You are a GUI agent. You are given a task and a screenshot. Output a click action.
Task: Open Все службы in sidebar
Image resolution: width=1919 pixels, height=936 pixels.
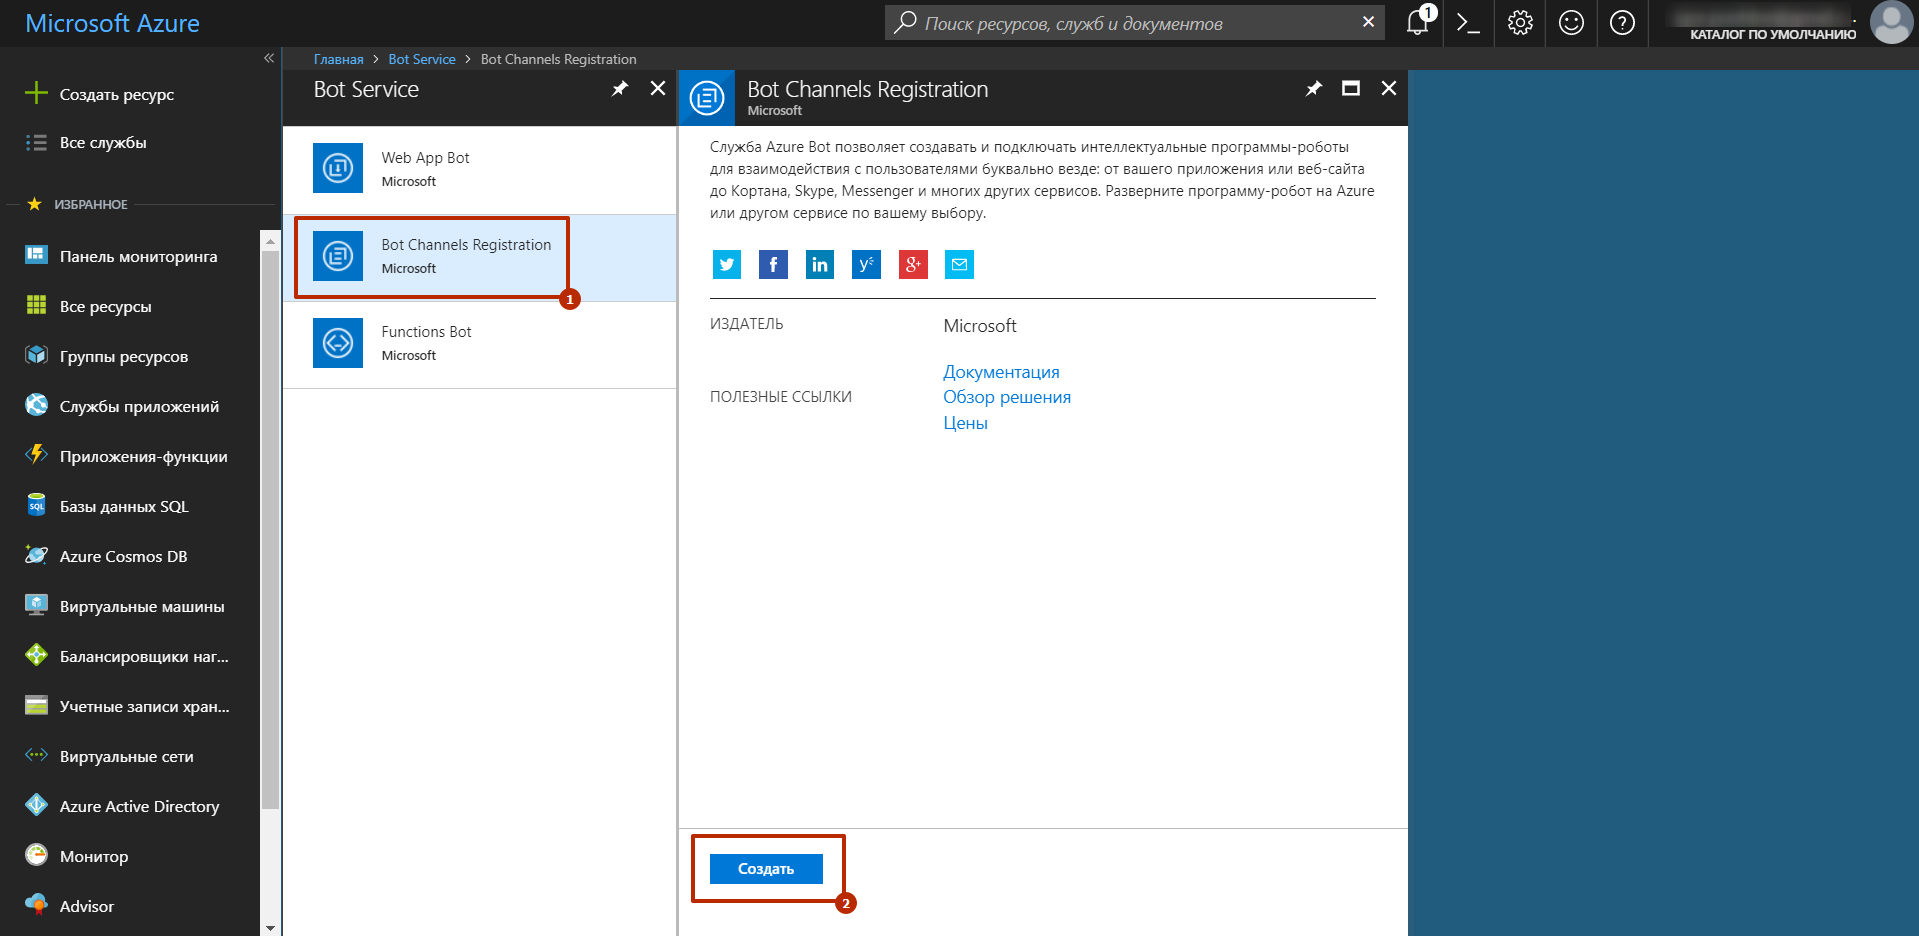102,142
